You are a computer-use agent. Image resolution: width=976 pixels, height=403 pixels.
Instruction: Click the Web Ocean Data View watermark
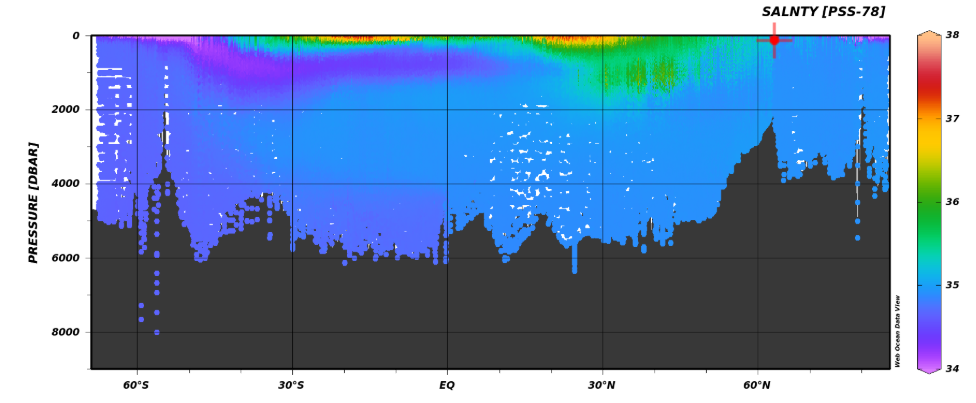pos(898,331)
